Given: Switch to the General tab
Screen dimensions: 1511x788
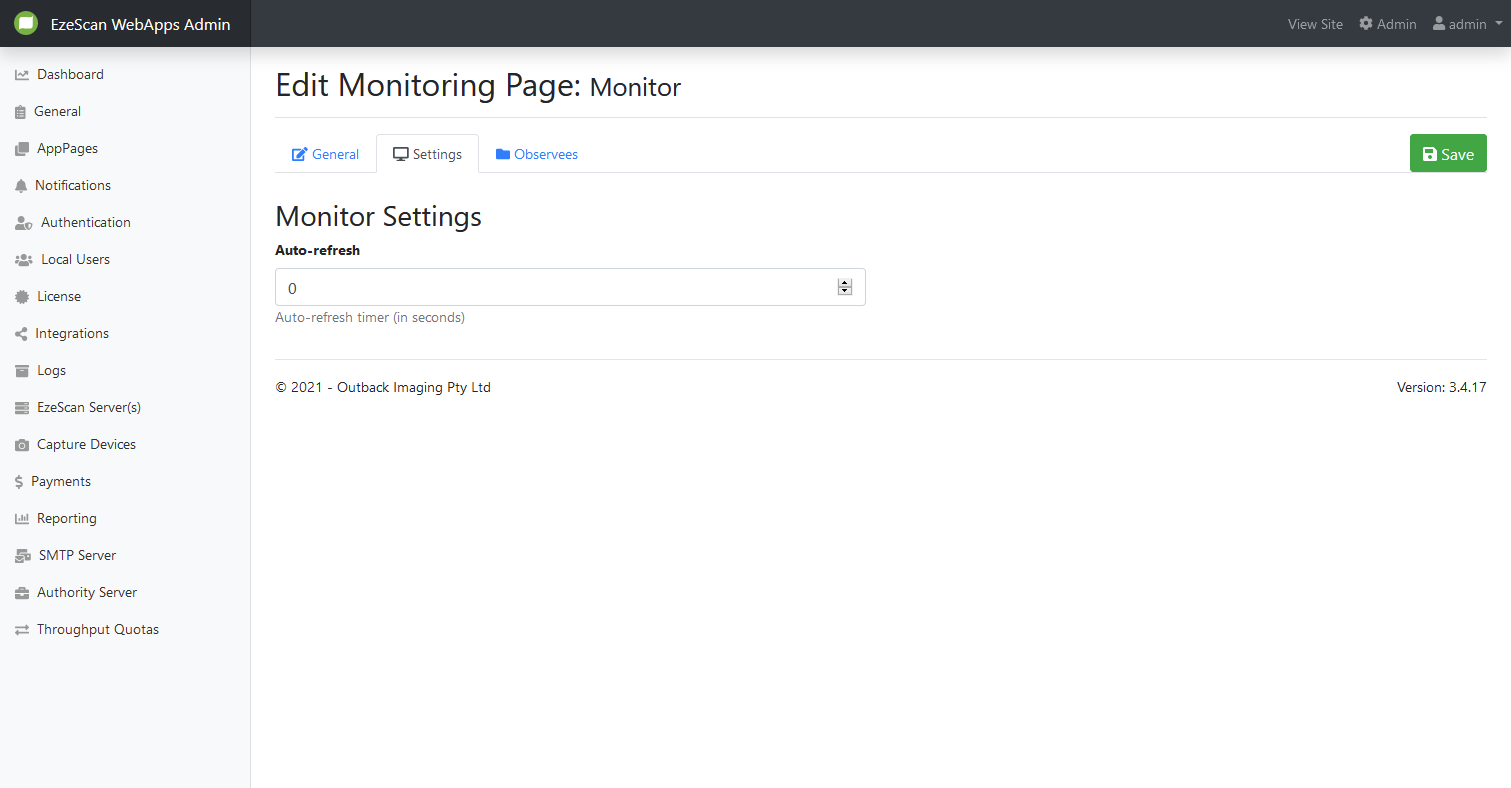Looking at the screenshot, I should coord(325,155).
